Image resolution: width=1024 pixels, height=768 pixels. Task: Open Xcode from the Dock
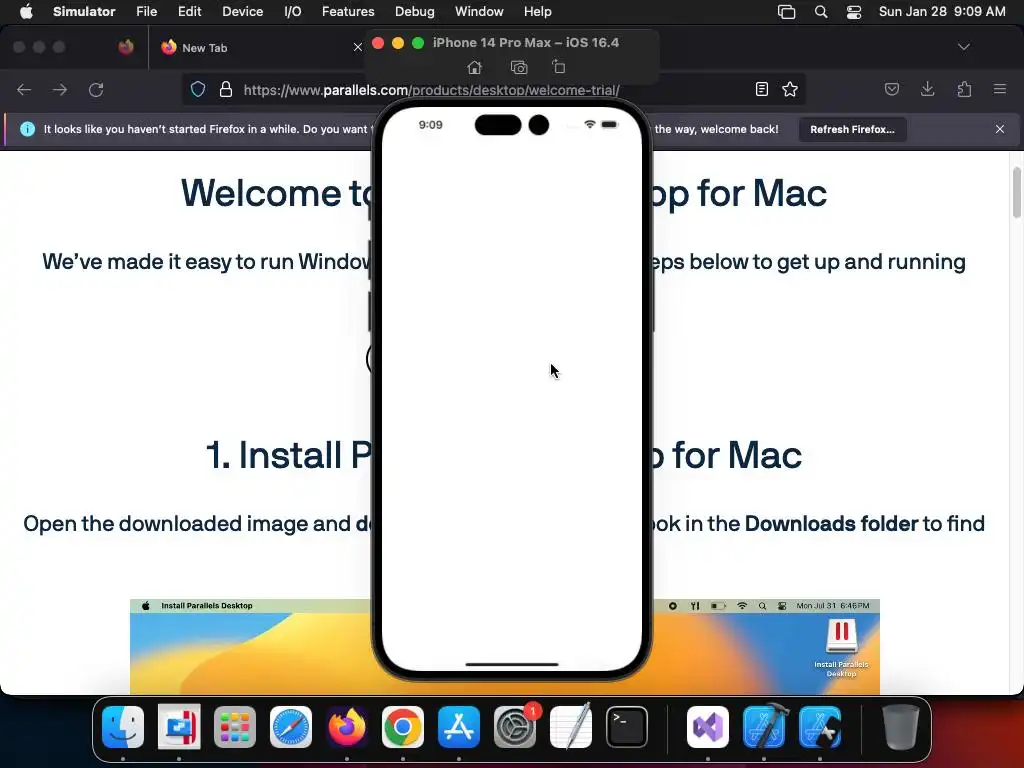pos(764,727)
